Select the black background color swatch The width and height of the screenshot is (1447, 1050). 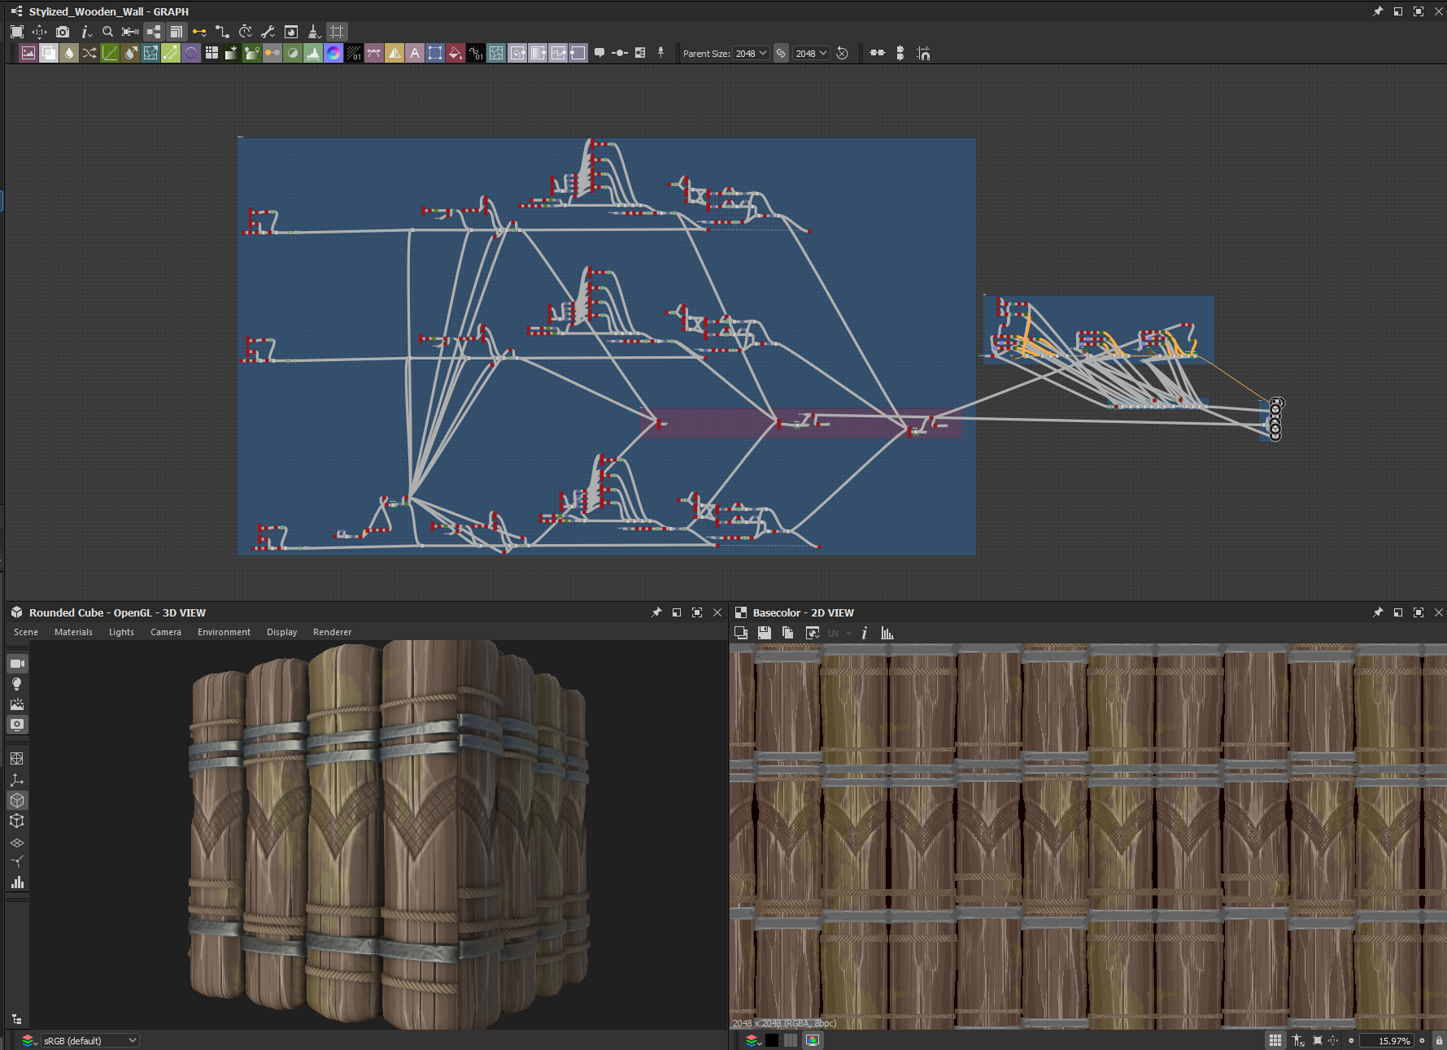772,1041
